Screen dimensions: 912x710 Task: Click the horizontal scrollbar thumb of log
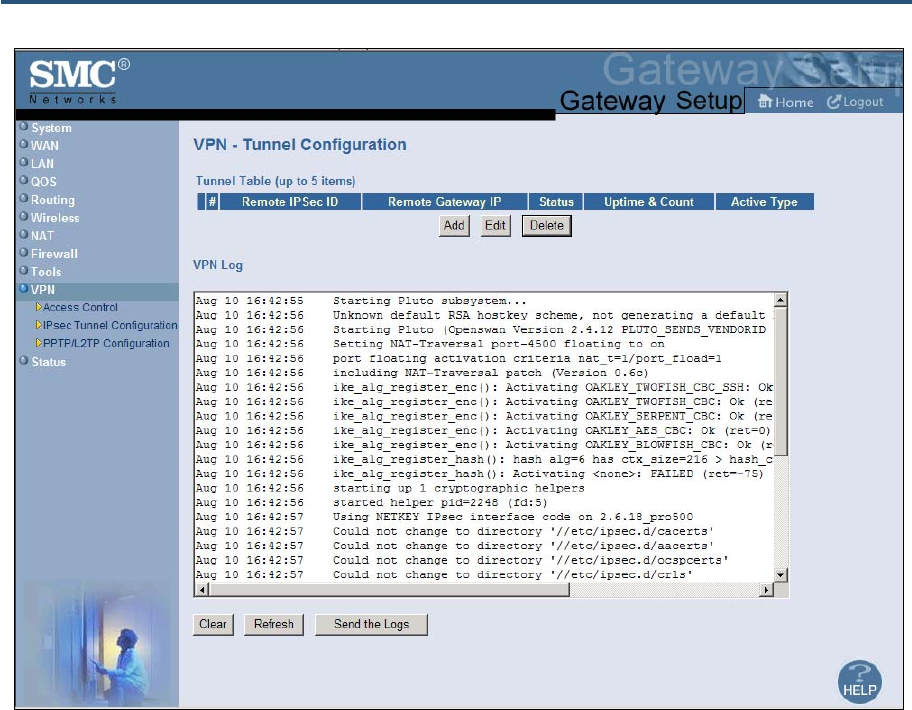[389, 590]
